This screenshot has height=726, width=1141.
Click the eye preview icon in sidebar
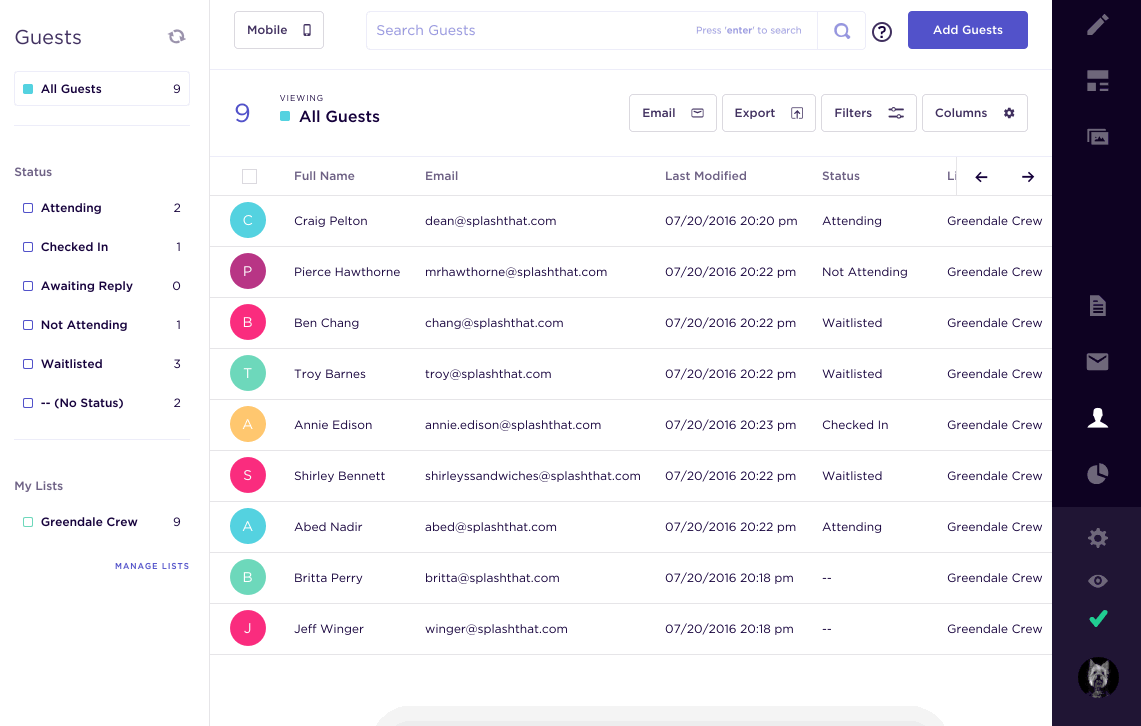pyautogui.click(x=1097, y=581)
